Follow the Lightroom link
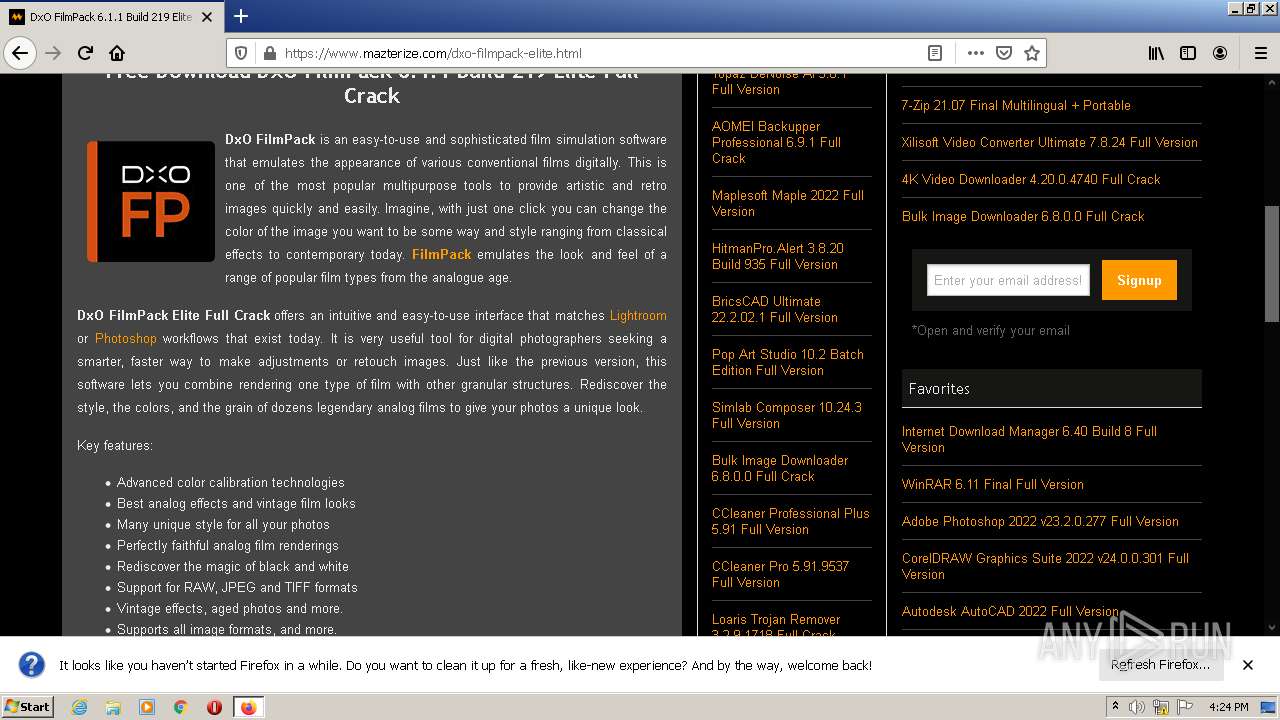The height and width of the screenshot is (720, 1280). (x=638, y=315)
